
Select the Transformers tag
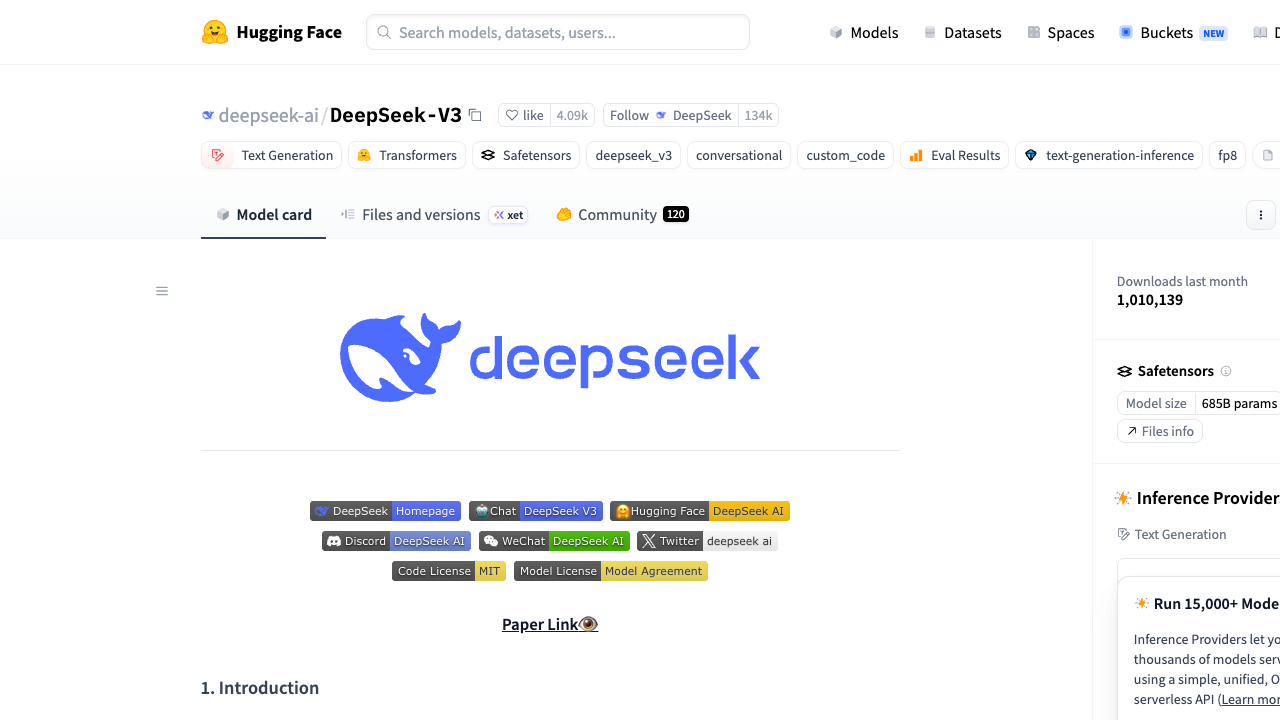pyautogui.click(x=407, y=155)
